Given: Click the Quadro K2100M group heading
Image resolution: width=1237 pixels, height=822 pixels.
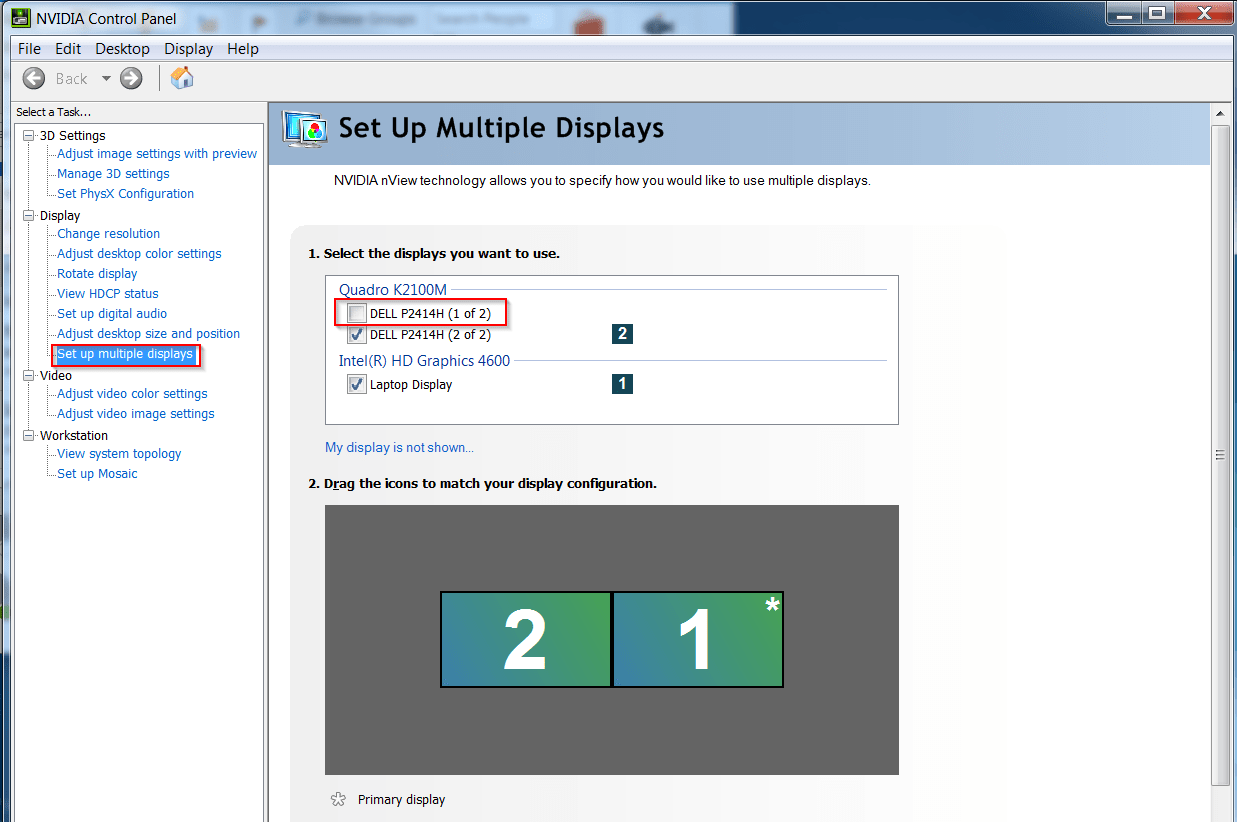Looking at the screenshot, I should (393, 290).
